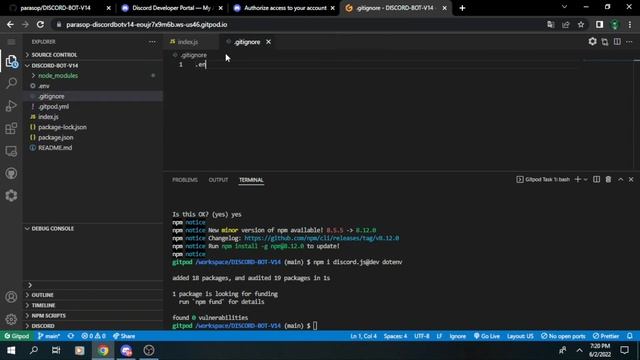Click the Share button in status bar

tap(124, 336)
